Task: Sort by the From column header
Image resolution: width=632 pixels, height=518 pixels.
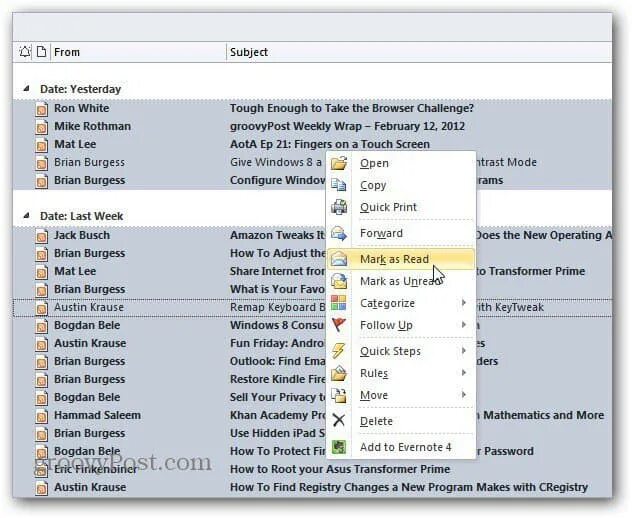Action: (138, 52)
